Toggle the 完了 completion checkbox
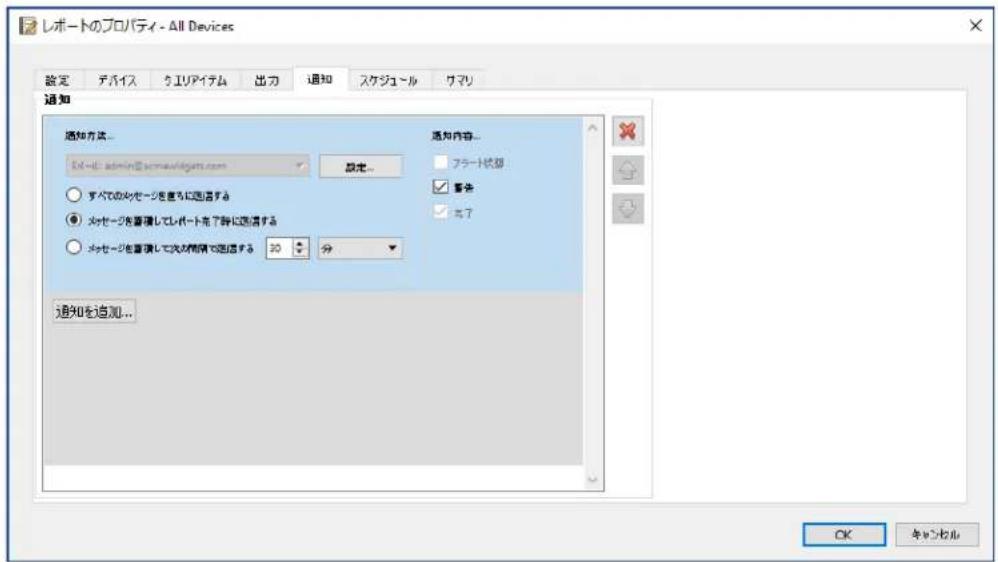The height and width of the screenshot is (562, 998). (440, 212)
